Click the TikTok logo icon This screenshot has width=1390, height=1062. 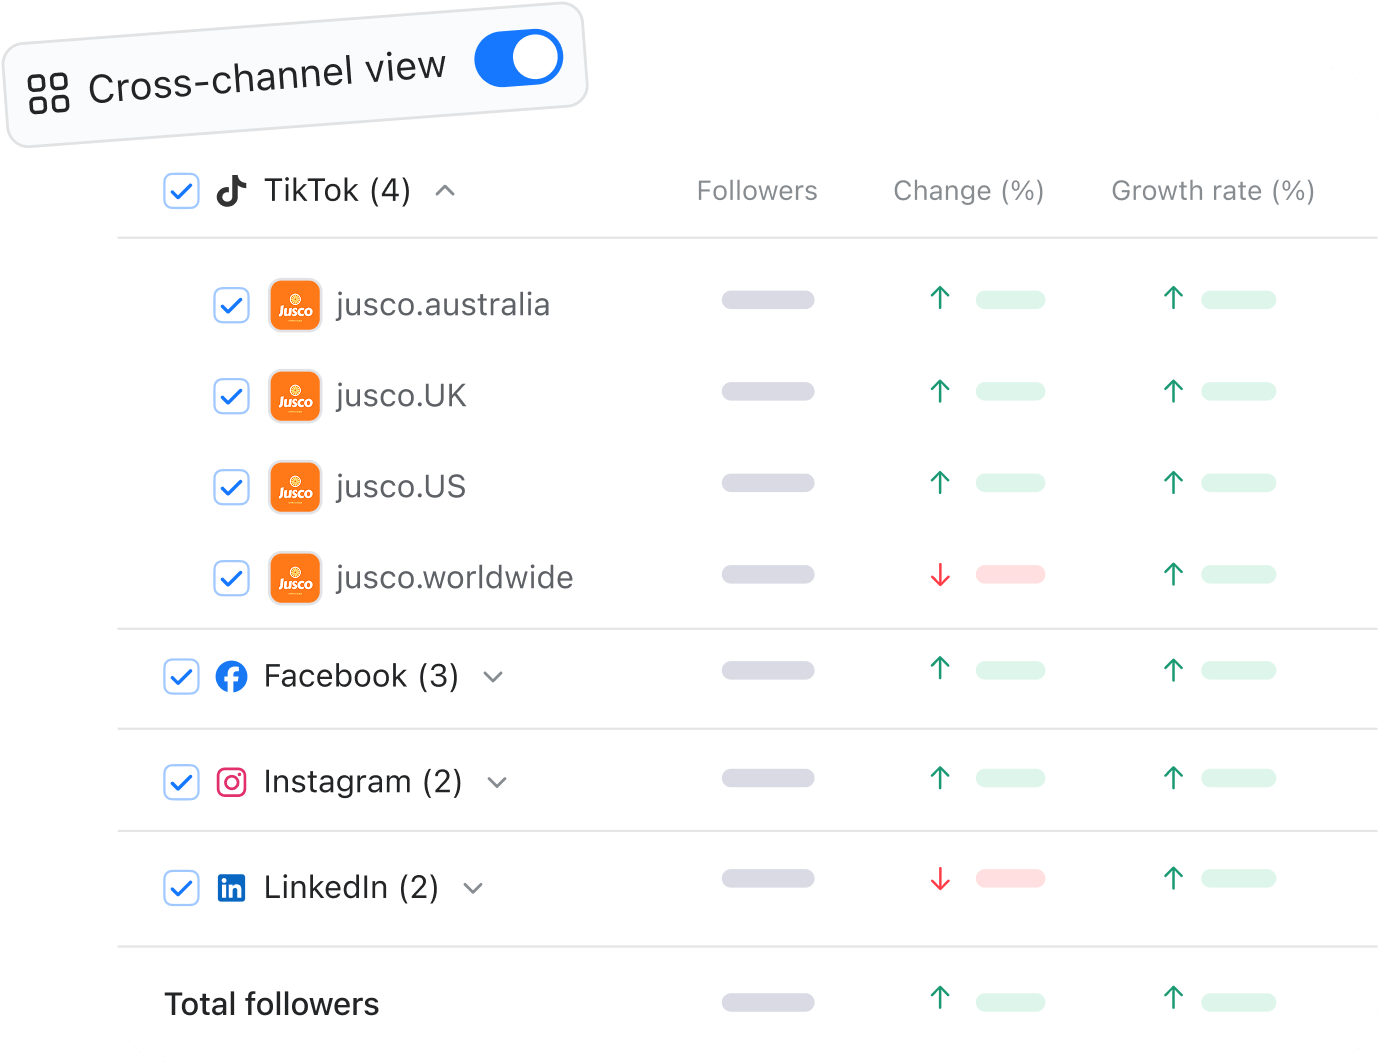pos(232,190)
